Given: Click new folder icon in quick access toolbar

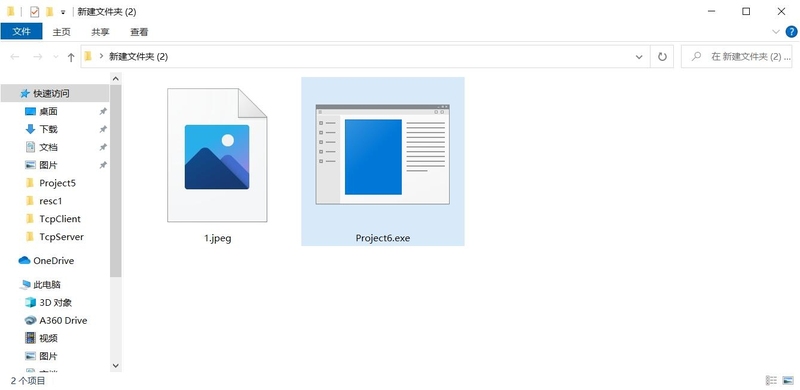Looking at the screenshot, I should tap(49, 11).
